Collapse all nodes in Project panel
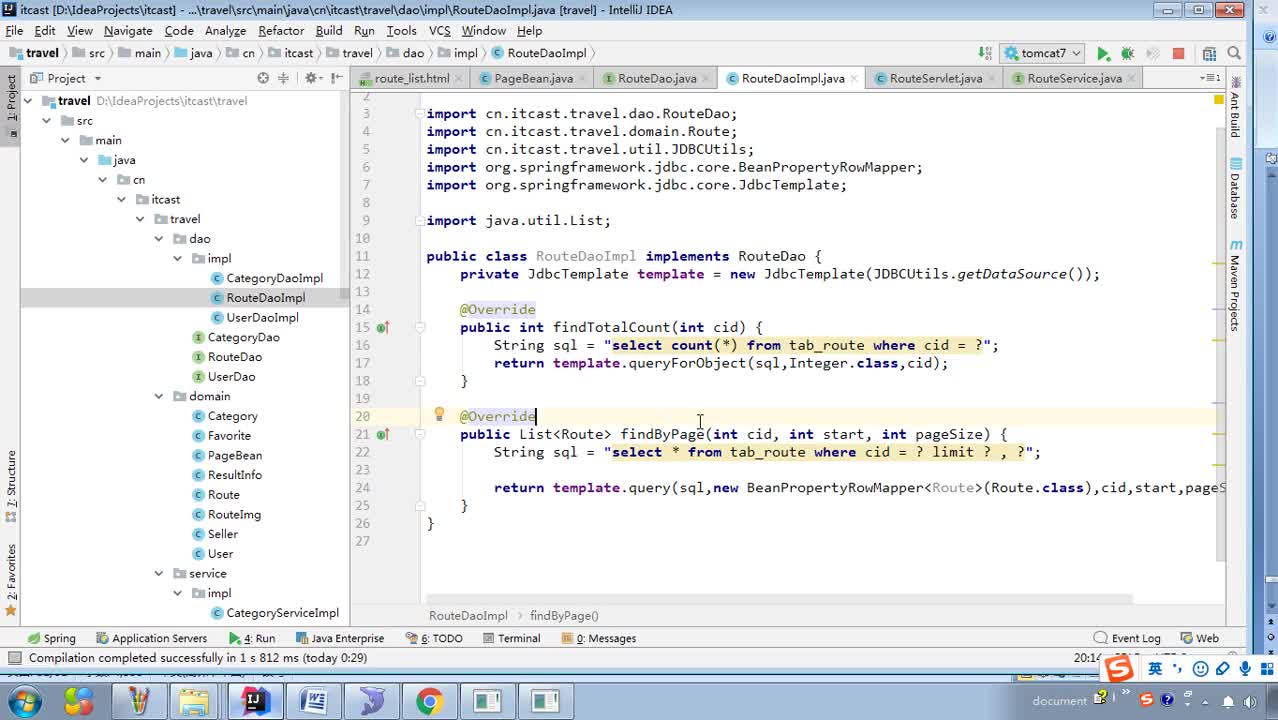 (284, 78)
